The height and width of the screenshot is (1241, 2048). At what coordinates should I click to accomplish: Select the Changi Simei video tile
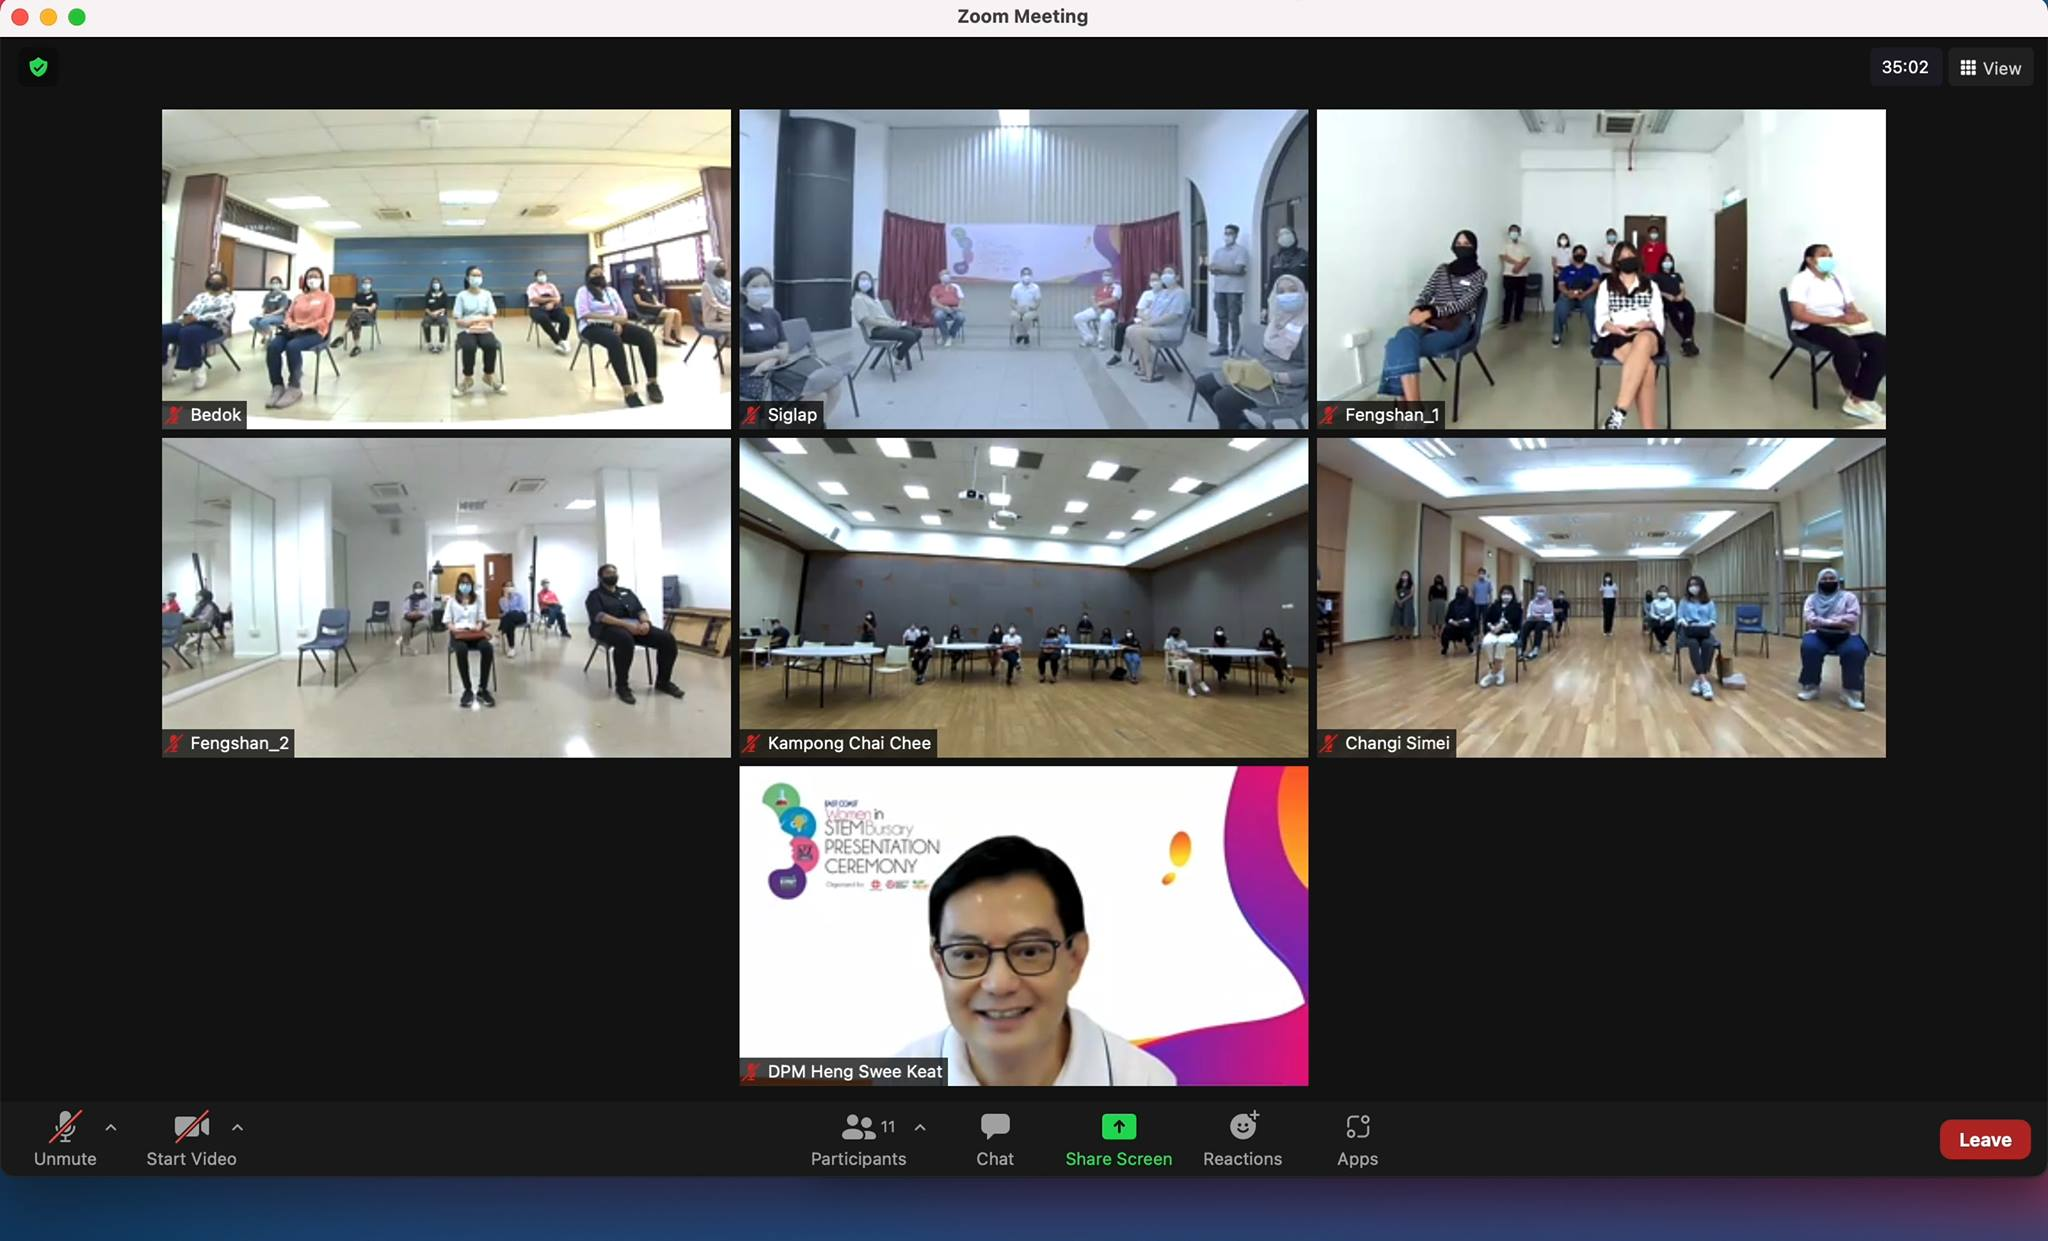(x=1601, y=597)
